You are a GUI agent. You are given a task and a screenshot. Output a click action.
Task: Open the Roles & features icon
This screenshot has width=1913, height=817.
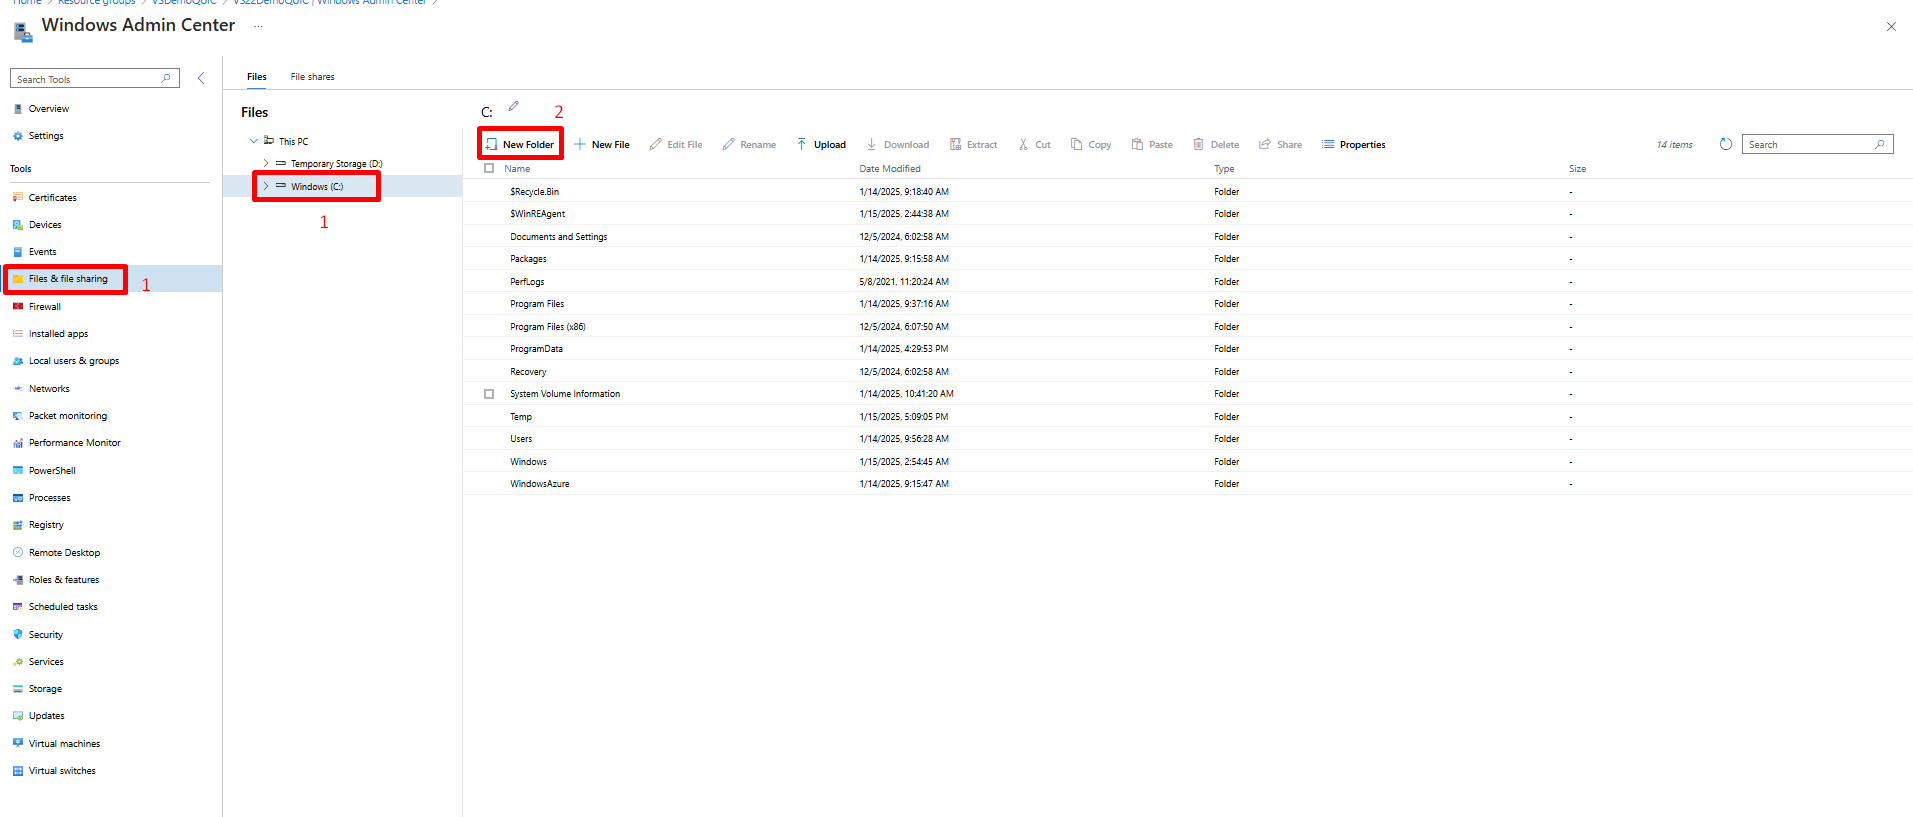pyautogui.click(x=18, y=580)
